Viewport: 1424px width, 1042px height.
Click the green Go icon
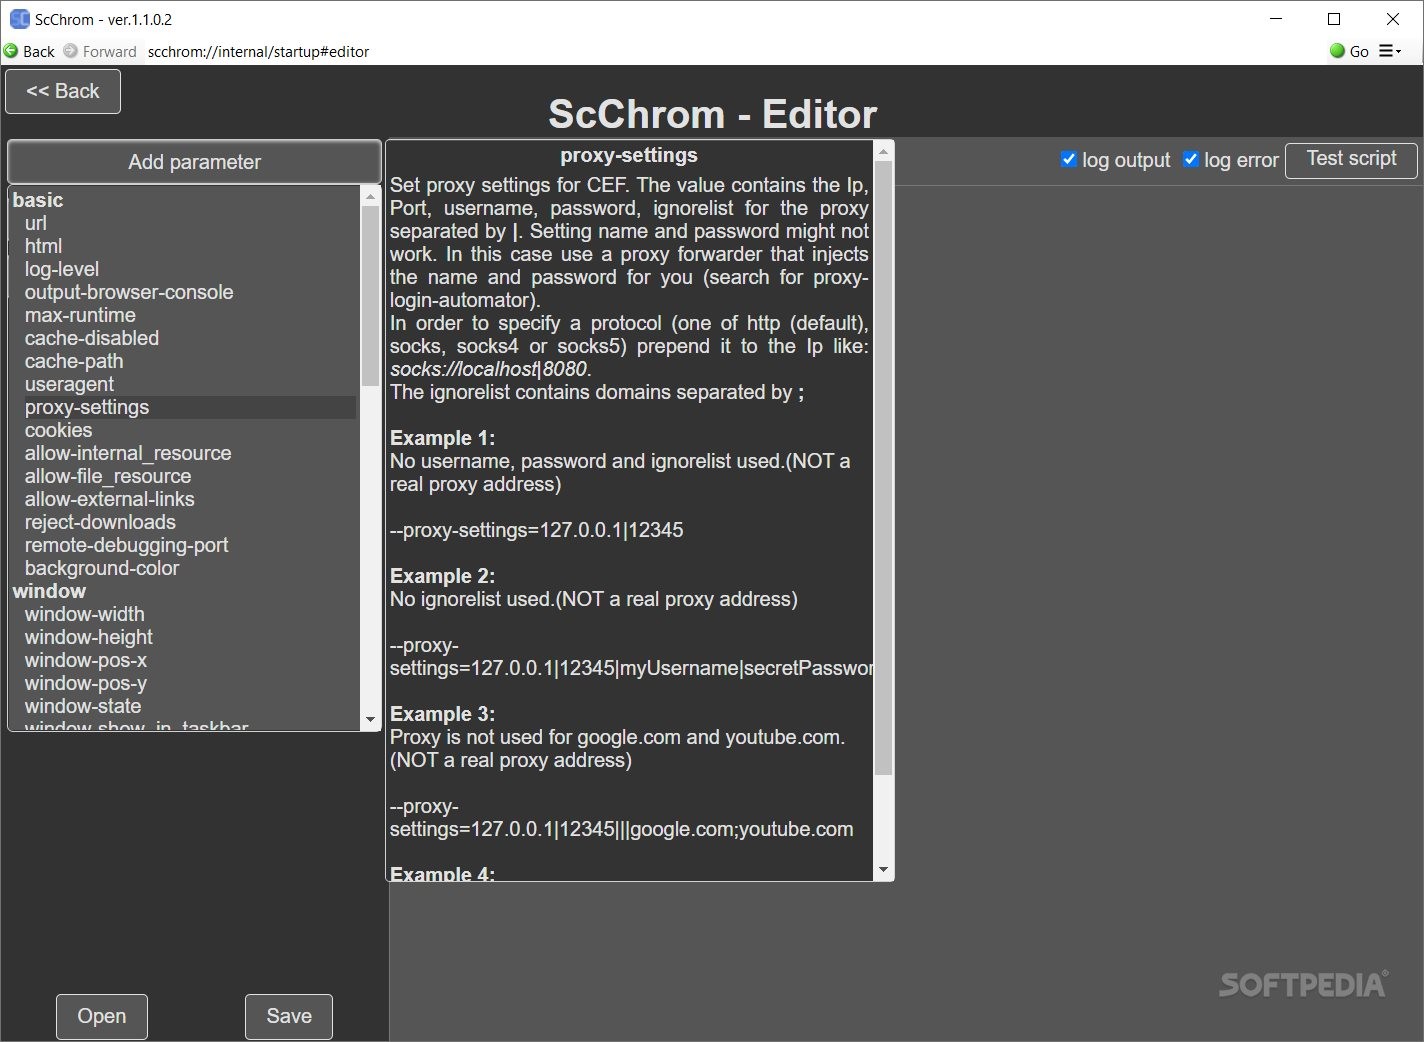pyautogui.click(x=1337, y=51)
